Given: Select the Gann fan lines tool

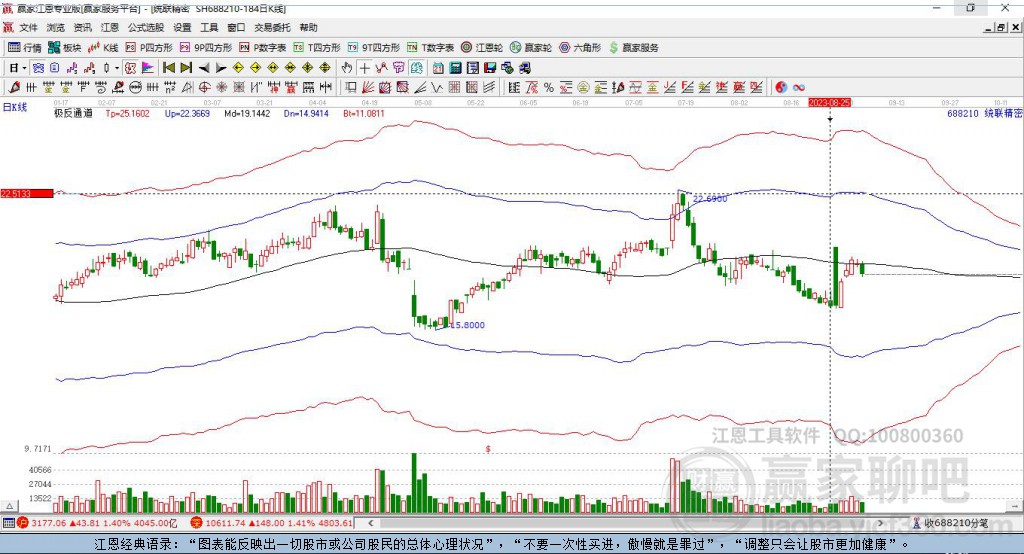Looking at the screenshot, I should pos(368,87).
